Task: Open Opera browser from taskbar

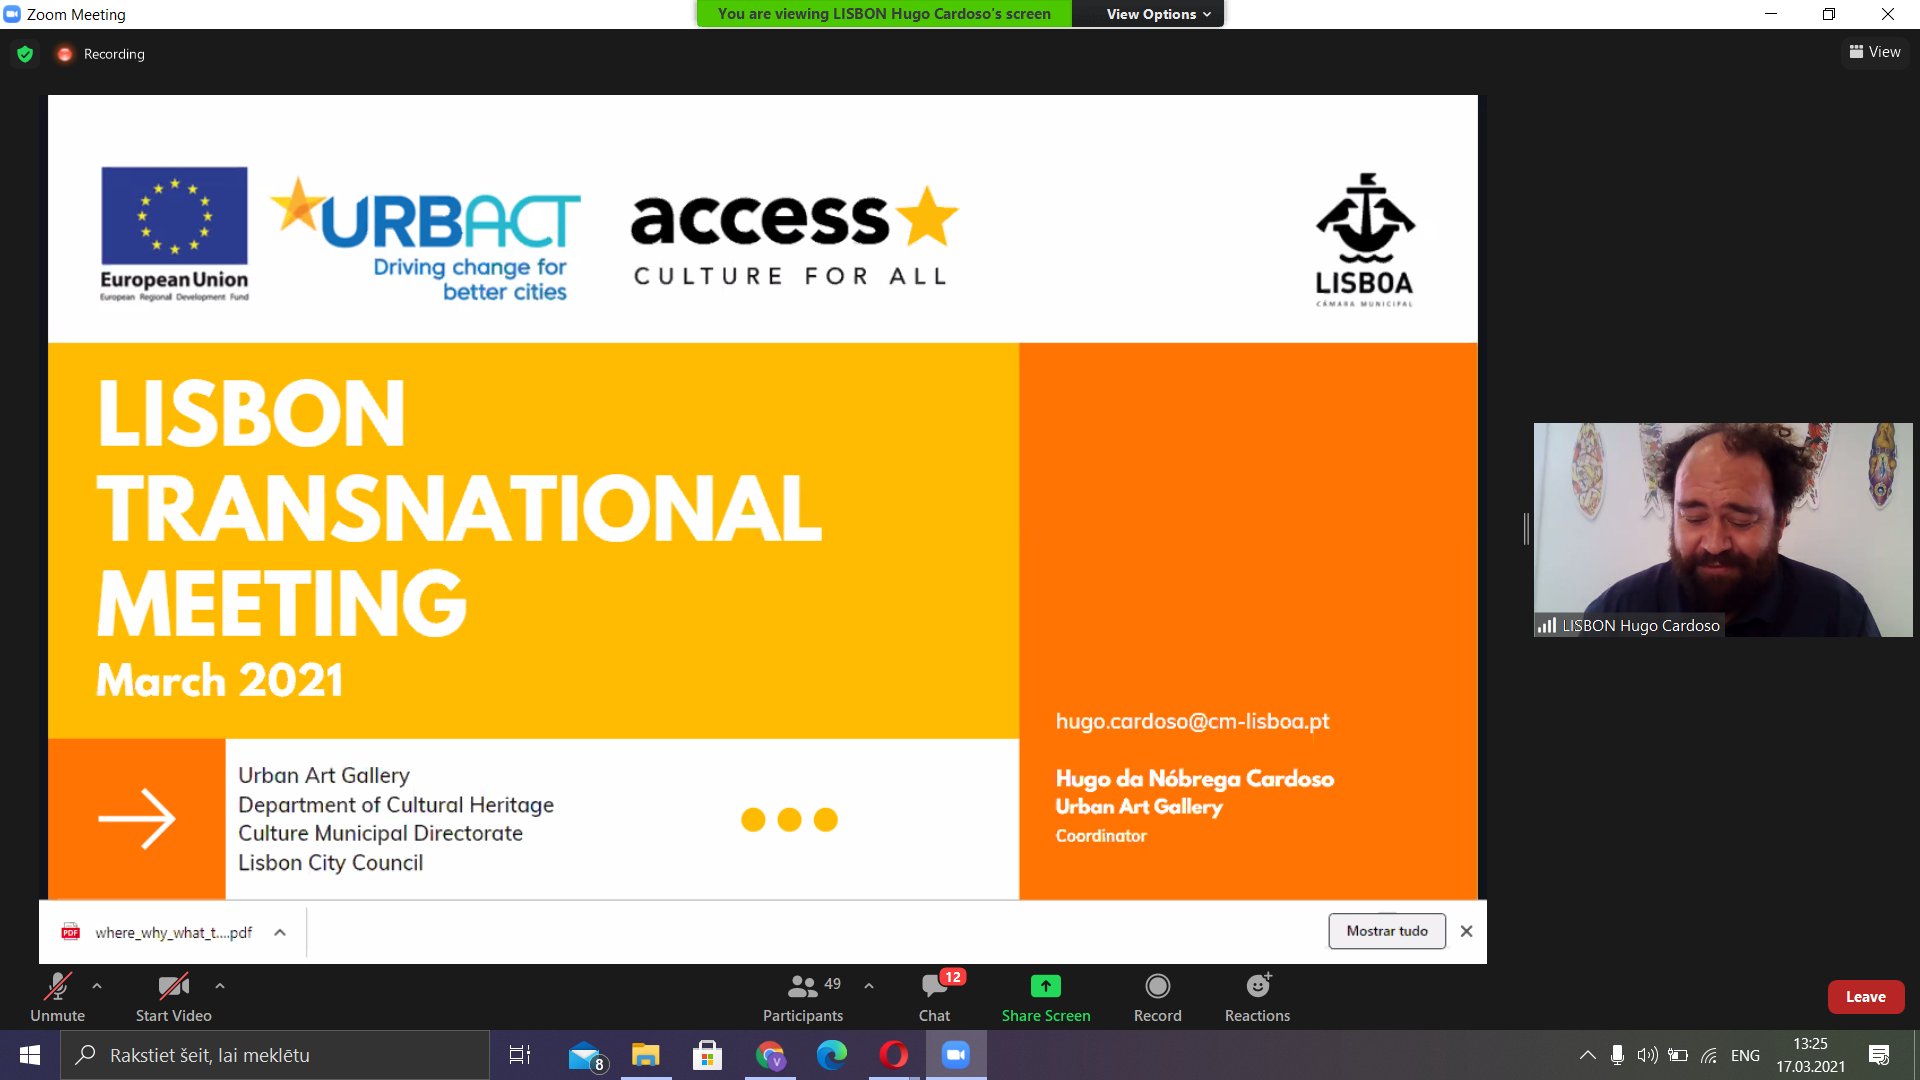Action: click(x=893, y=1055)
